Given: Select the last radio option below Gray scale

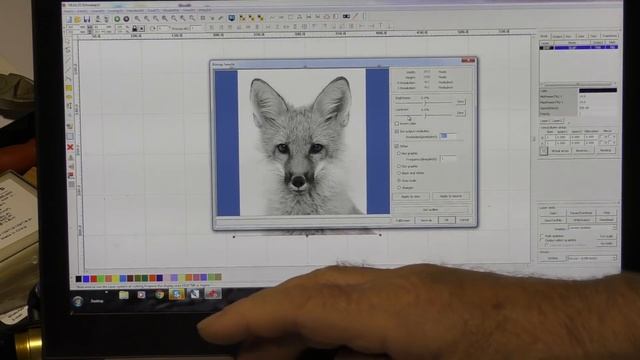Looking at the screenshot, I should click(x=399, y=187).
